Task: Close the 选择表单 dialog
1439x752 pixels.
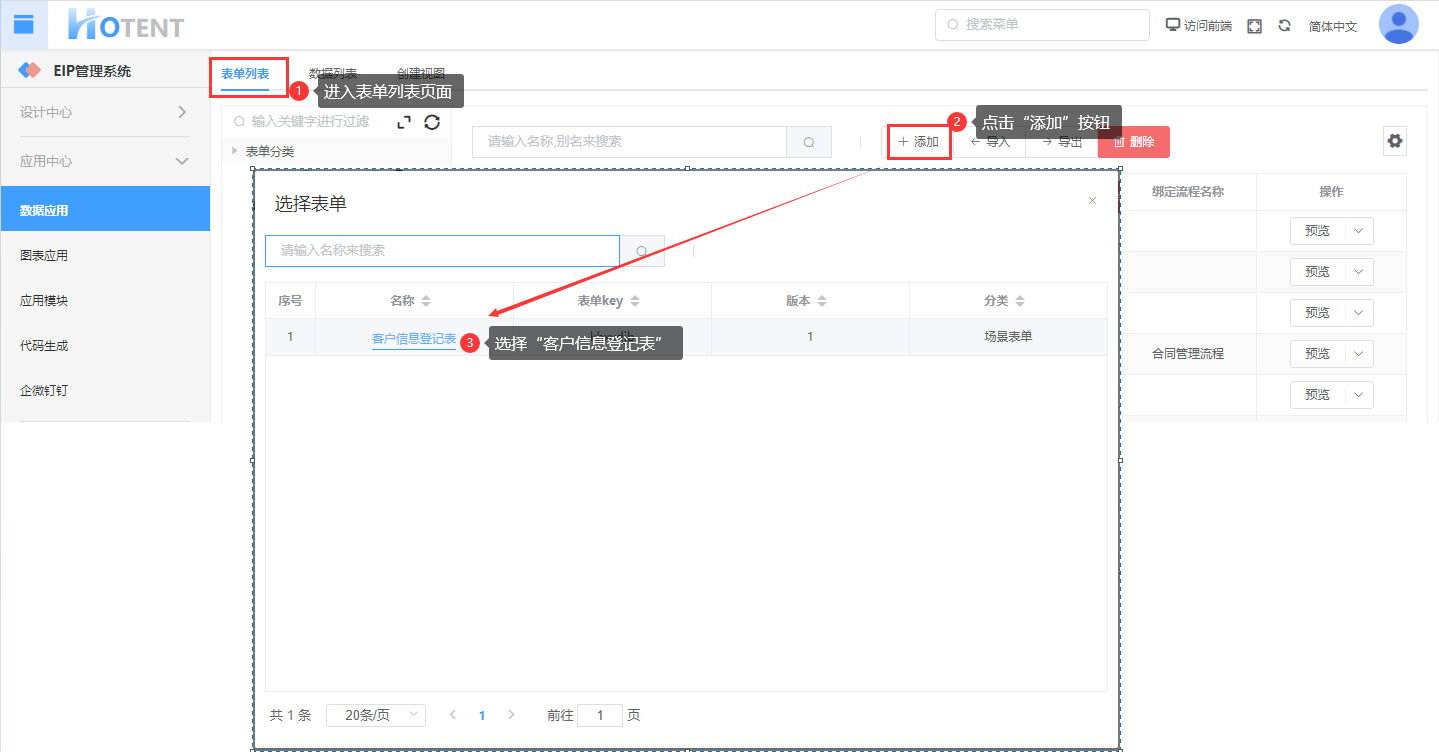Action: pos(1092,201)
